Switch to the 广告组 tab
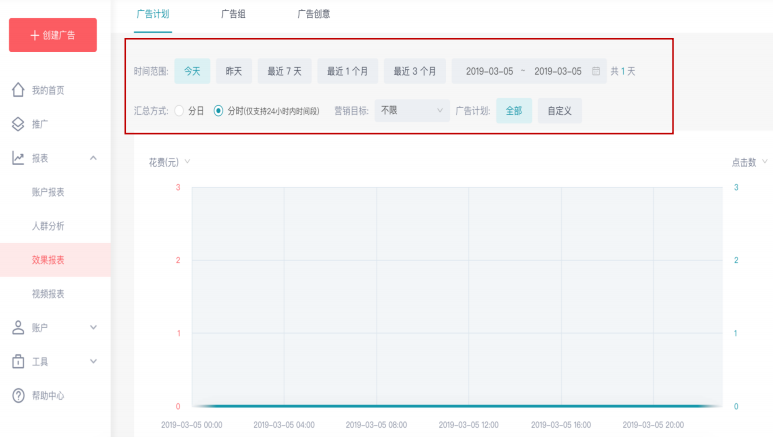This screenshot has height=437, width=773. click(x=233, y=14)
